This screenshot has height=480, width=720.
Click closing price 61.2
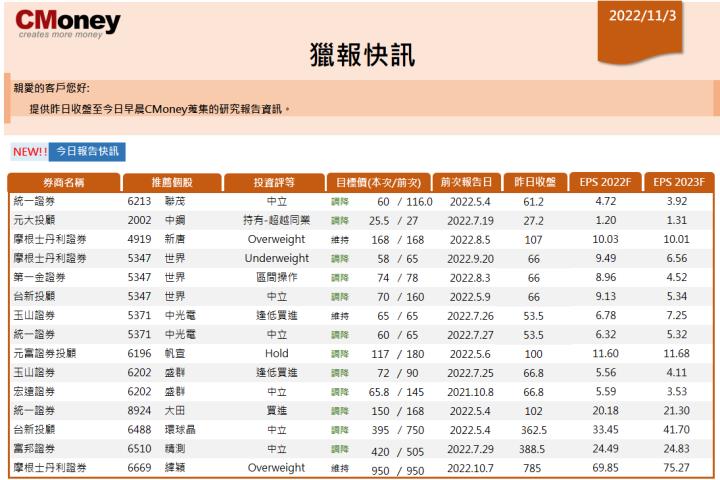point(533,202)
